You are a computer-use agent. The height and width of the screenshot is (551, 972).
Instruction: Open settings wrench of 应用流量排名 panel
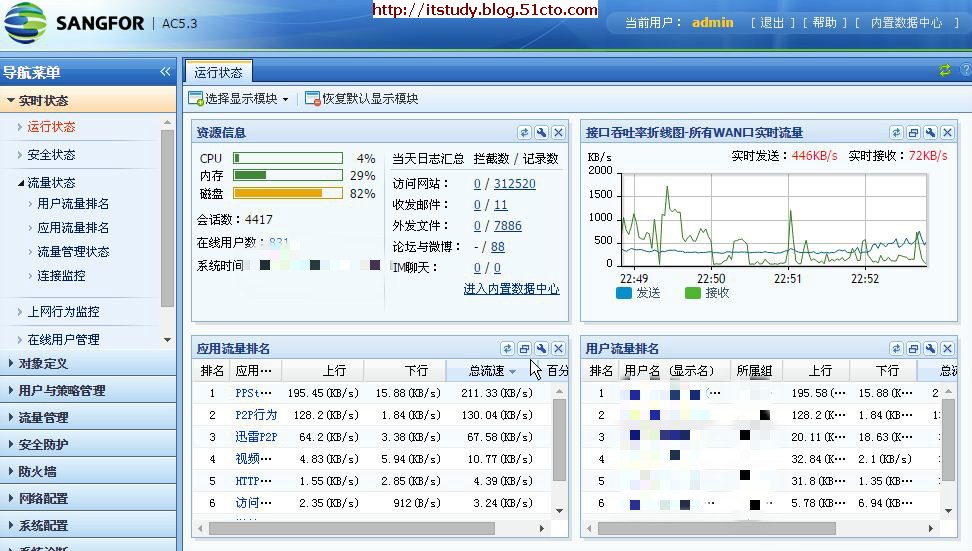click(541, 349)
